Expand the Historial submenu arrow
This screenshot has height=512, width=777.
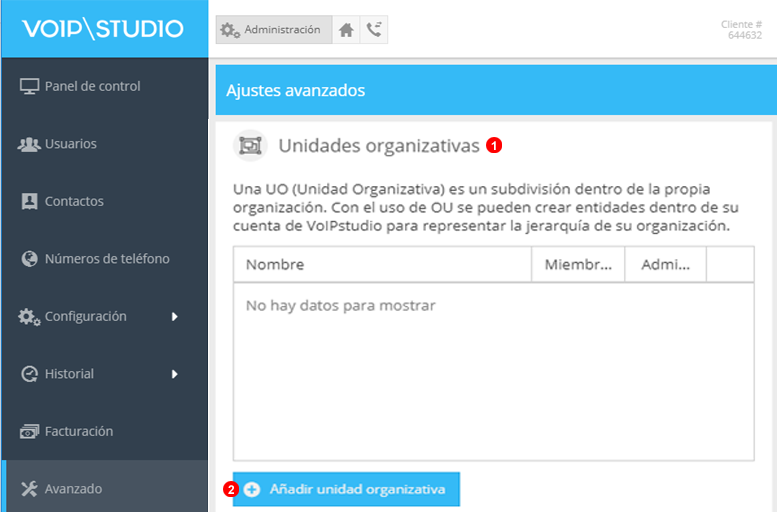pos(174,374)
